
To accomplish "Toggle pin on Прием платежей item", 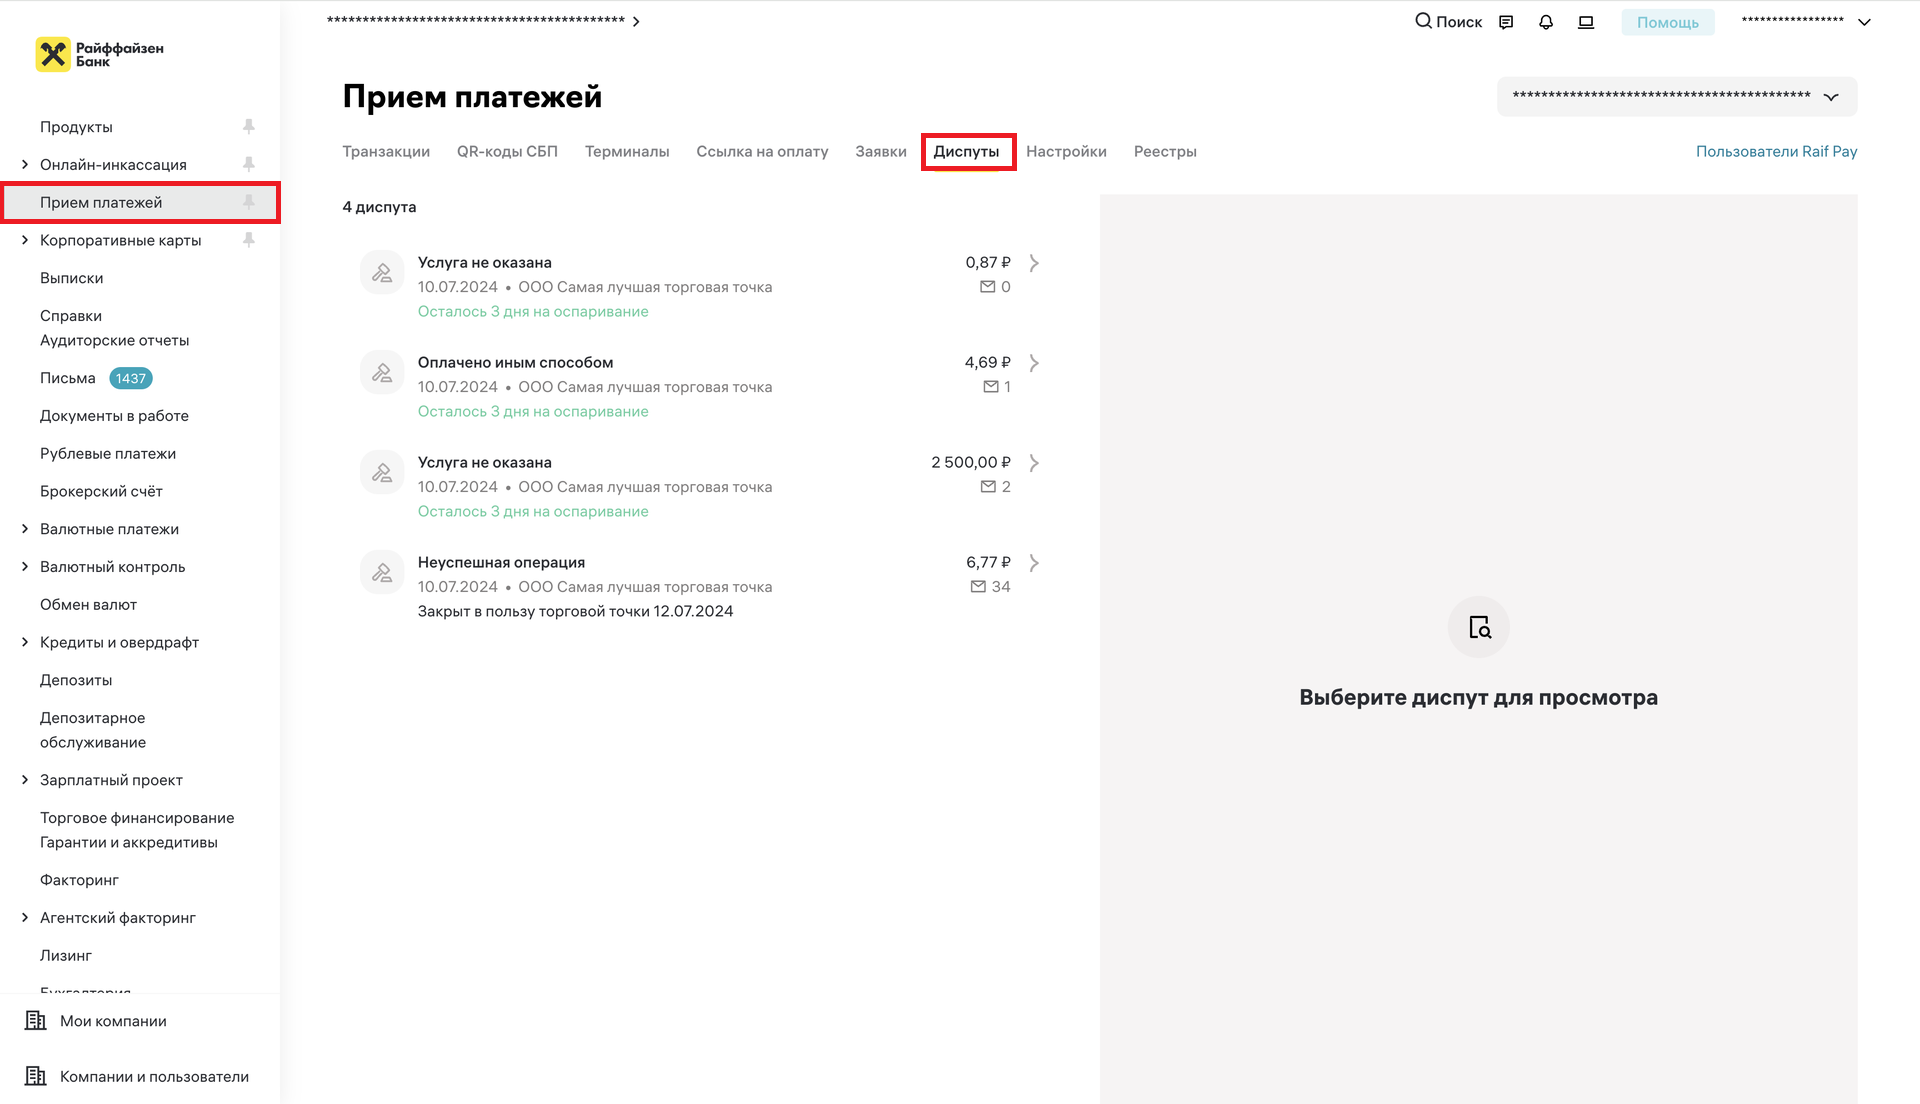I will [x=249, y=202].
